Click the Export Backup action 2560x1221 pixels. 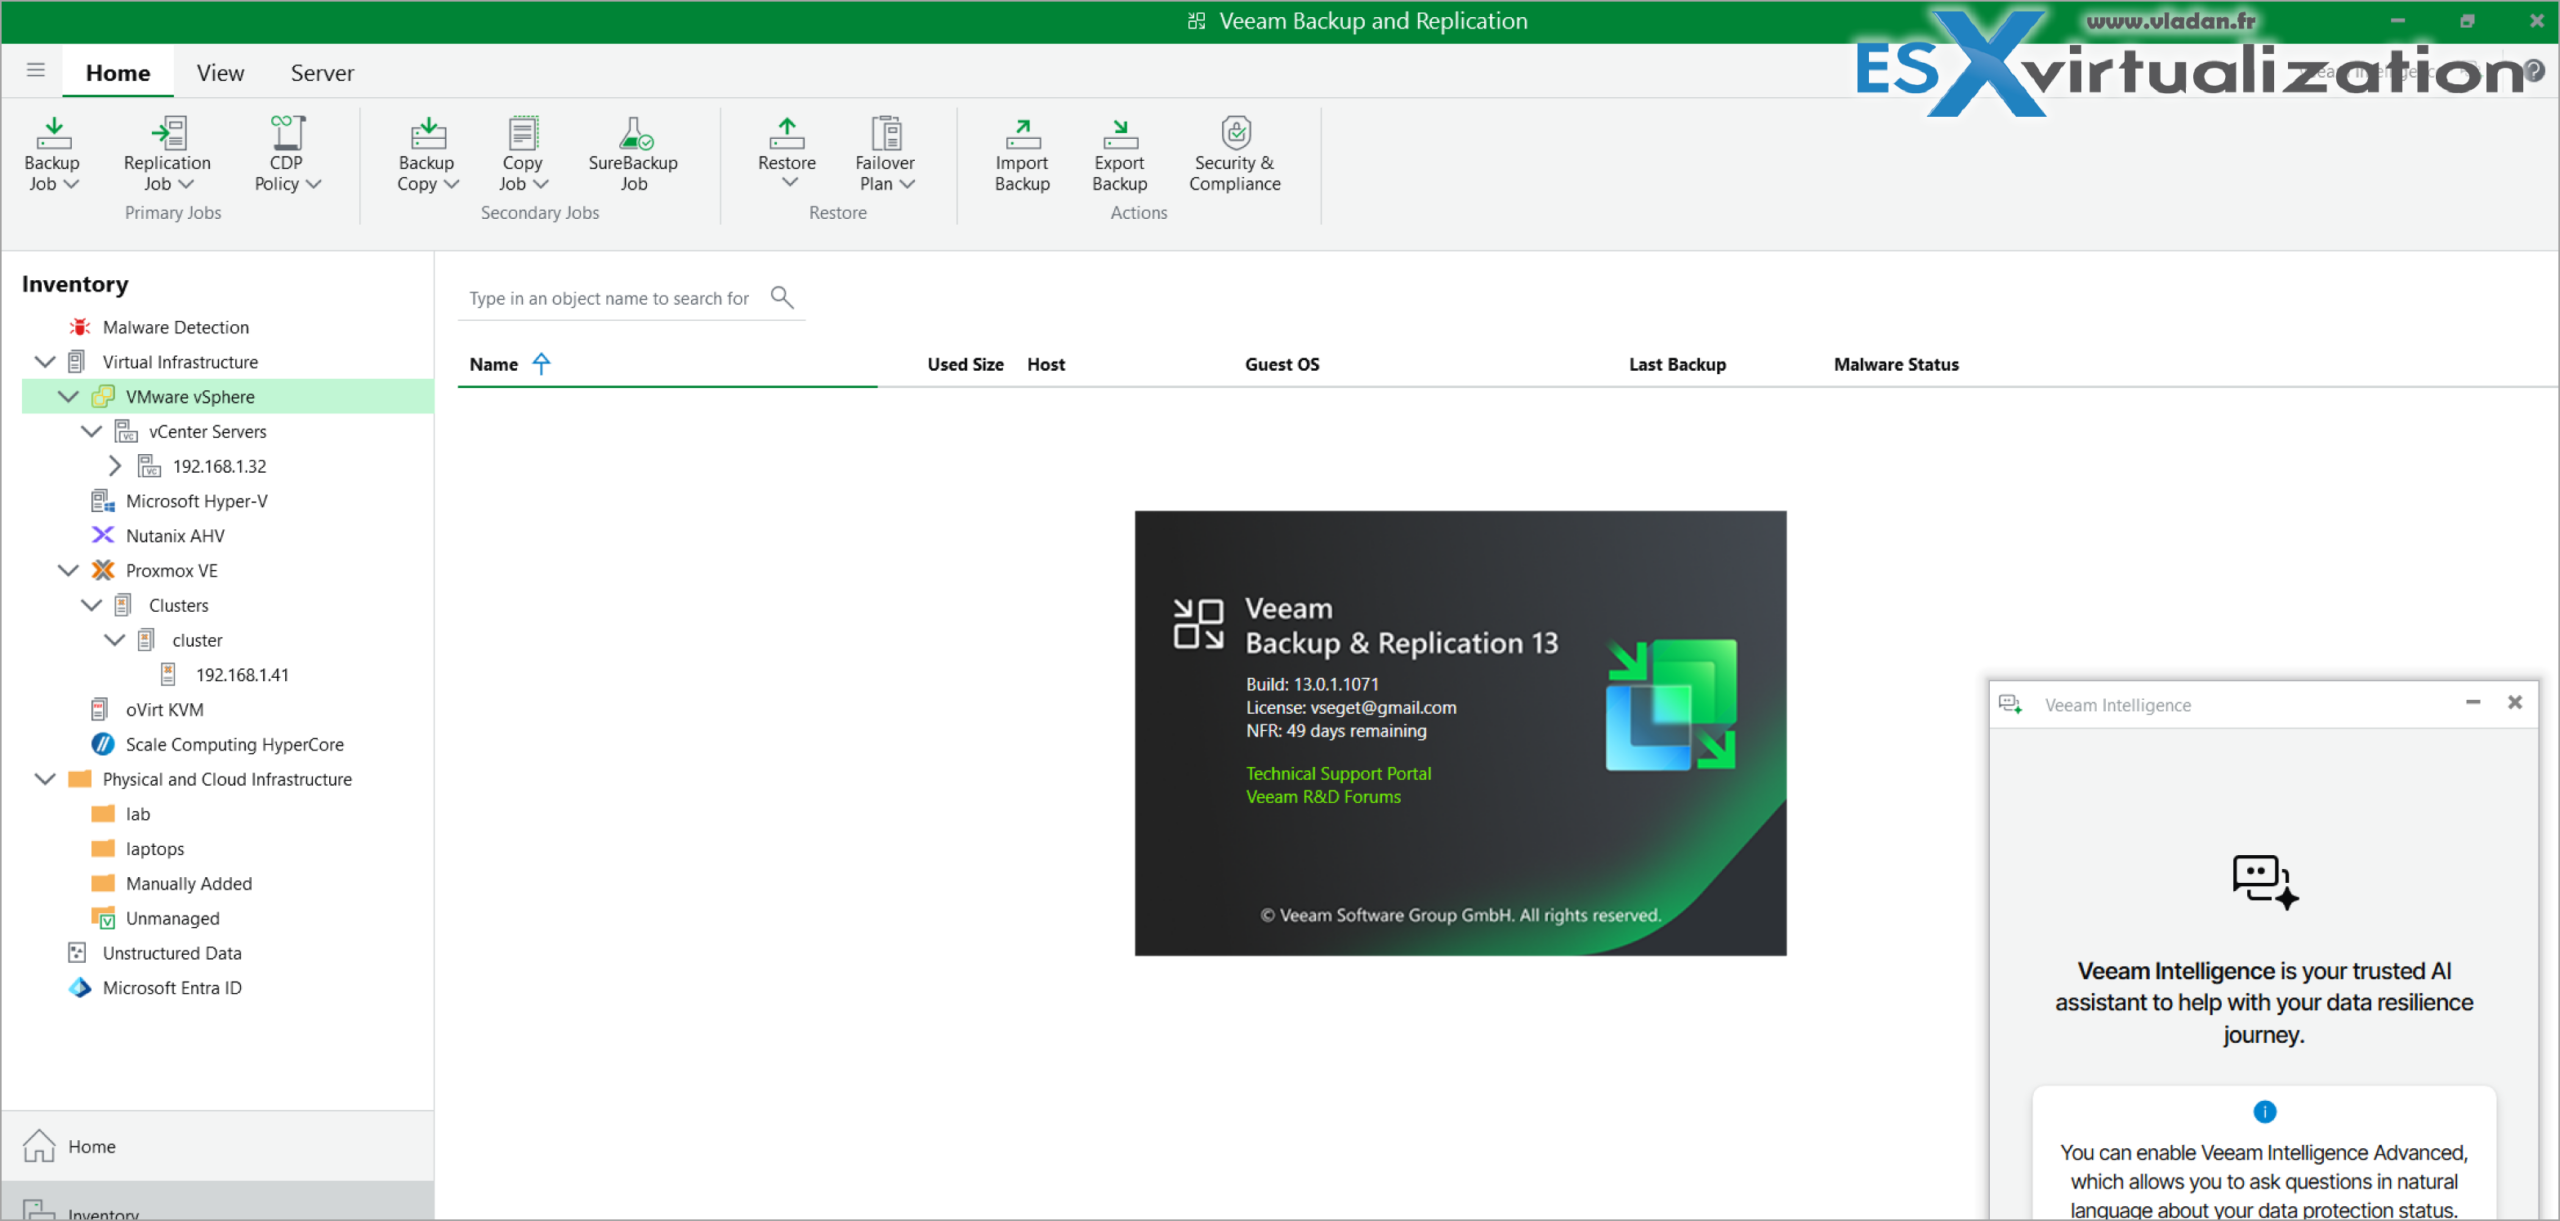point(1119,155)
